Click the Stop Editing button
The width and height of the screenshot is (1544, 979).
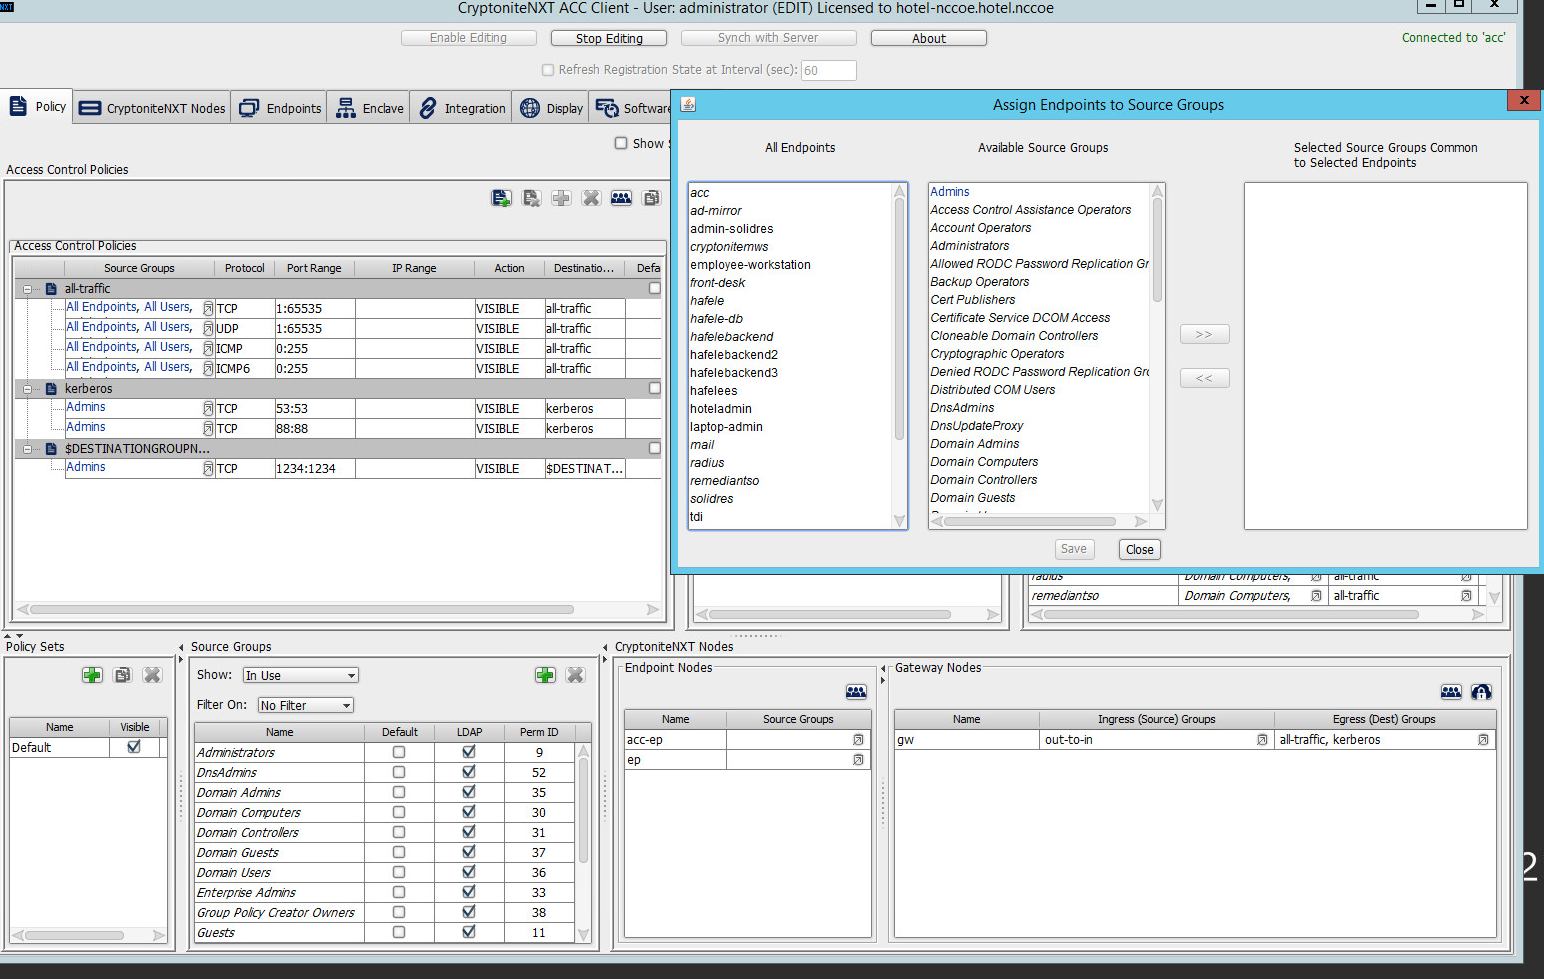[x=609, y=38]
